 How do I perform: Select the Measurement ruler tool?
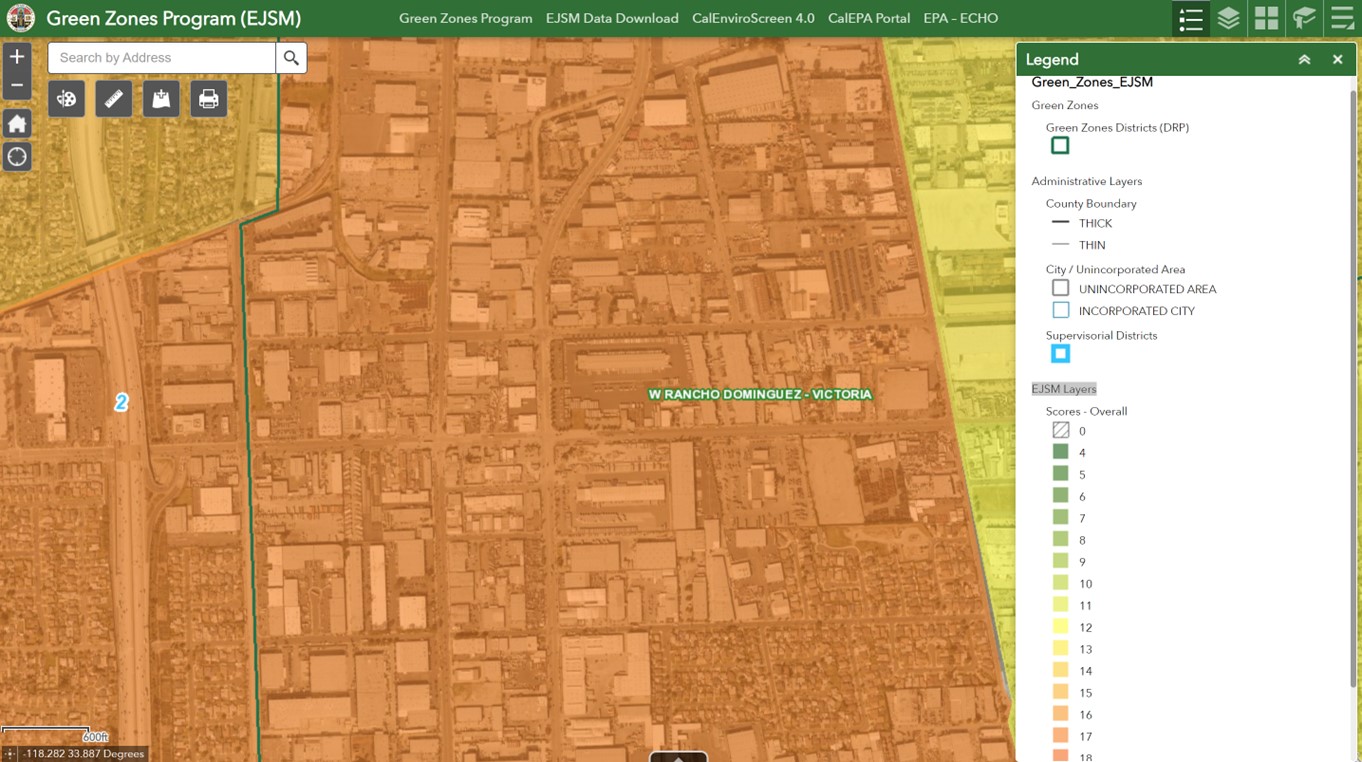[x=113, y=98]
